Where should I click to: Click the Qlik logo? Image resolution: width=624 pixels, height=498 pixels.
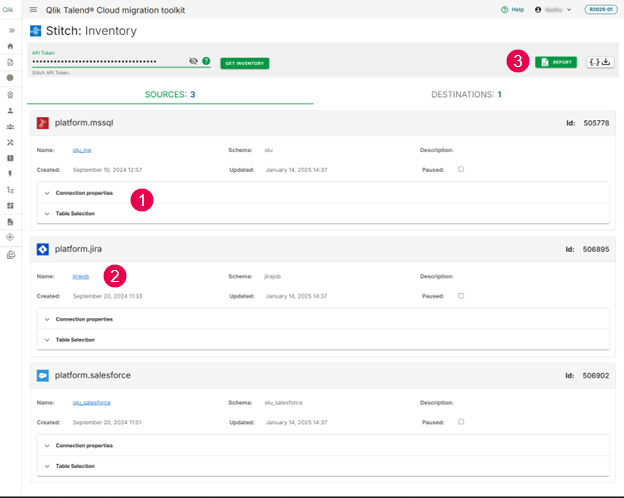click(8, 10)
